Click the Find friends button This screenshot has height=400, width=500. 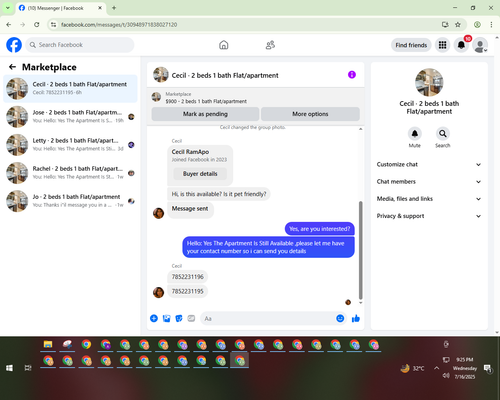click(x=411, y=45)
